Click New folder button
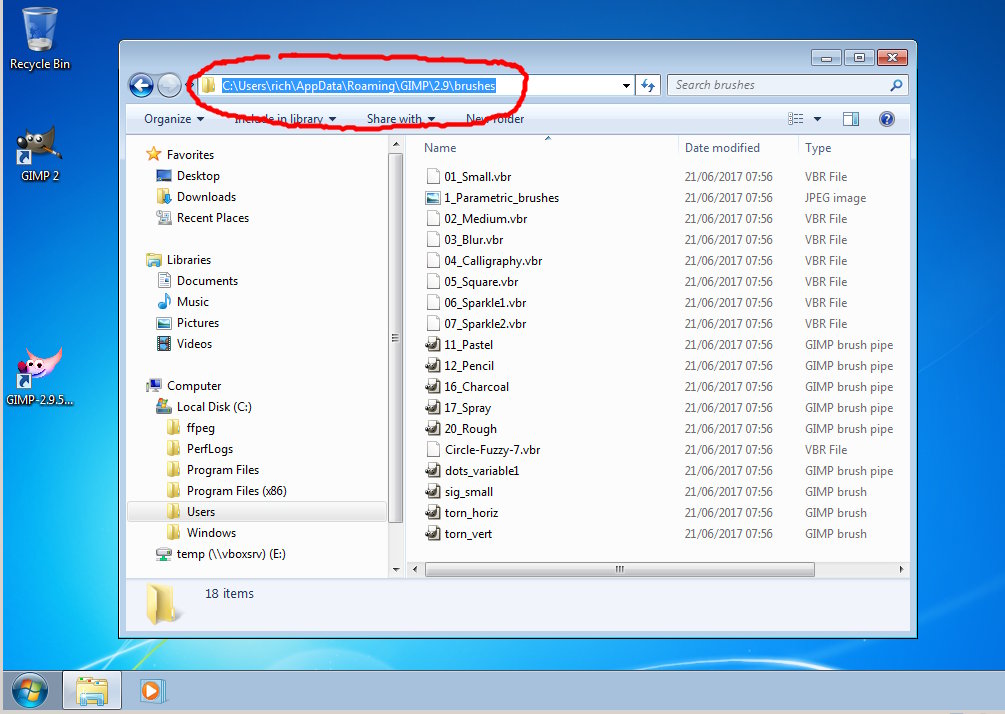Image resolution: width=1005 pixels, height=714 pixels. click(495, 119)
